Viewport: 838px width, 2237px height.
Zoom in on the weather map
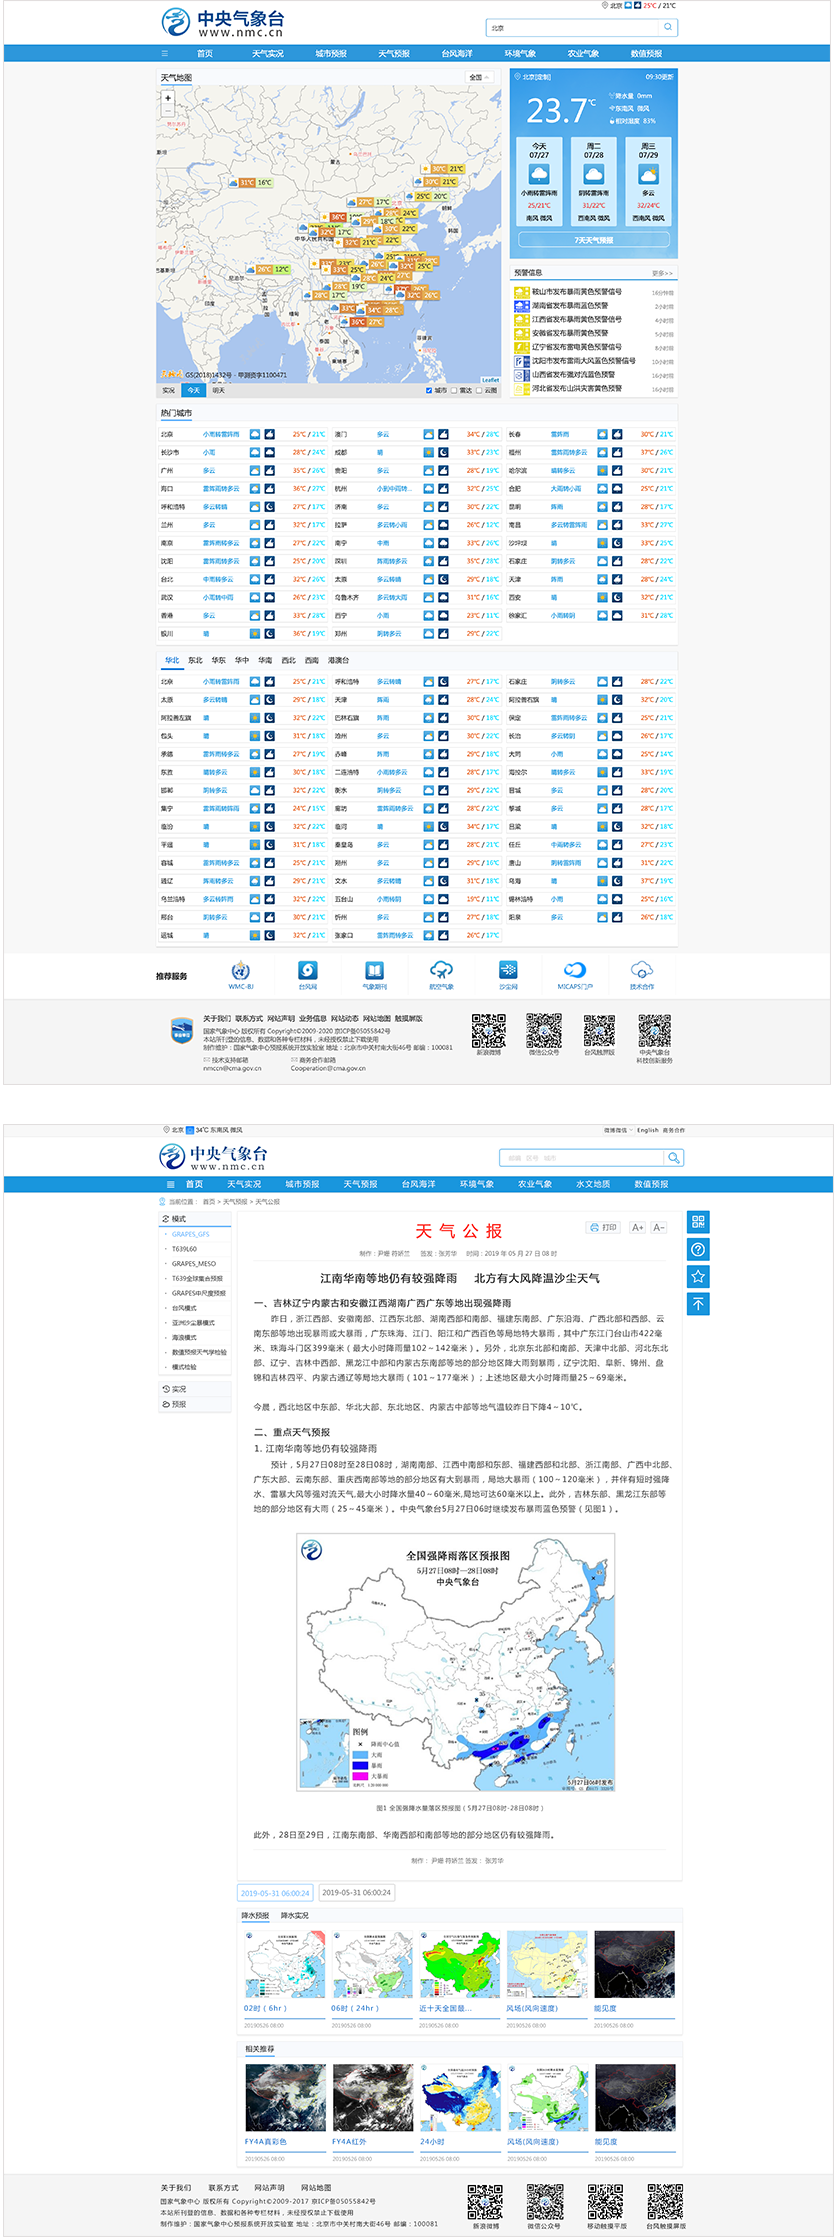click(168, 98)
